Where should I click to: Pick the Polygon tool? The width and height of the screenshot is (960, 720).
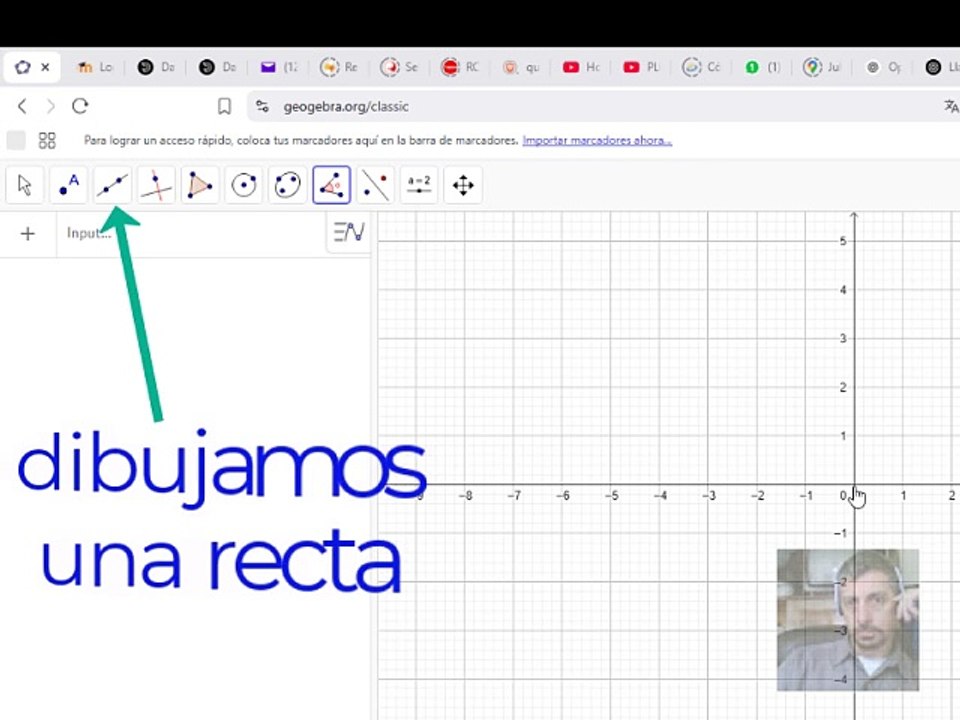tap(200, 185)
